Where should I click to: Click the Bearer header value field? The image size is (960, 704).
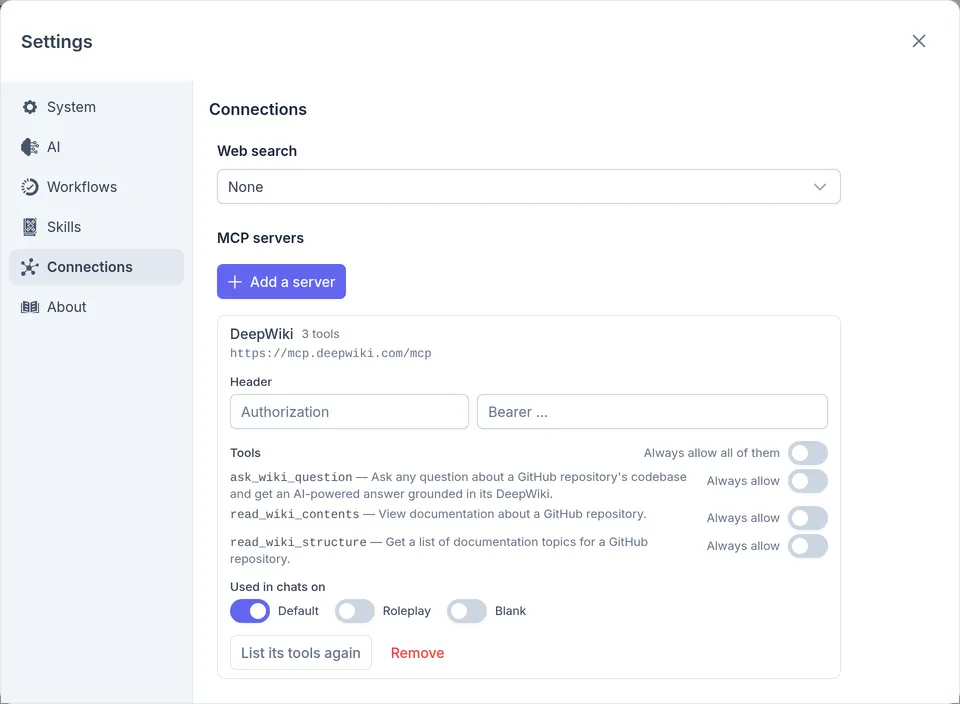[652, 411]
